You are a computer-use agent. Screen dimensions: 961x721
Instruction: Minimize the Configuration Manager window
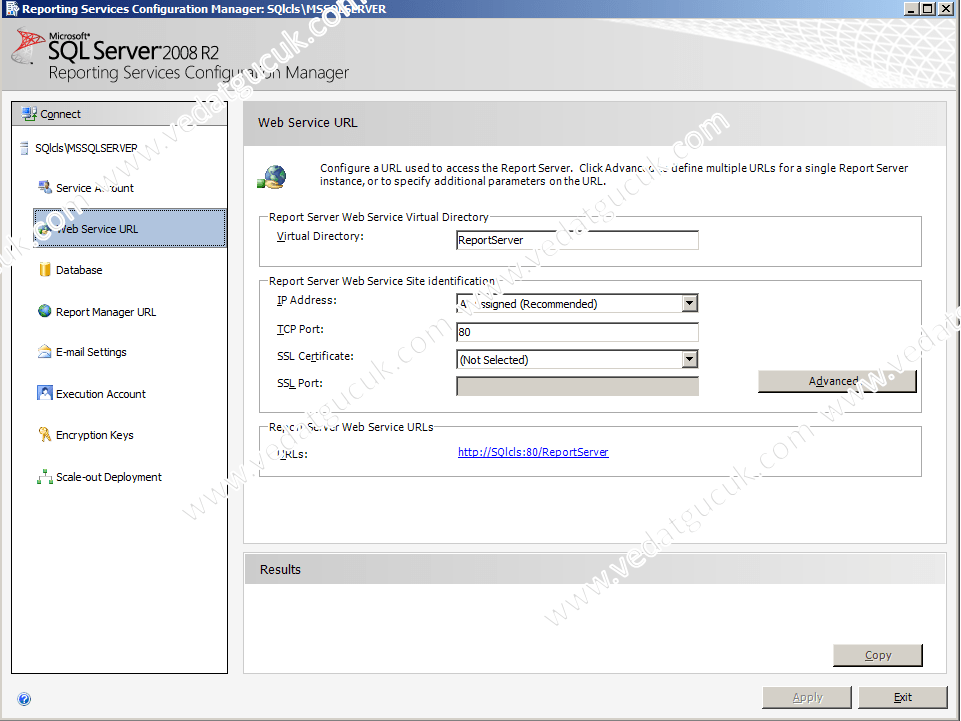(911, 9)
